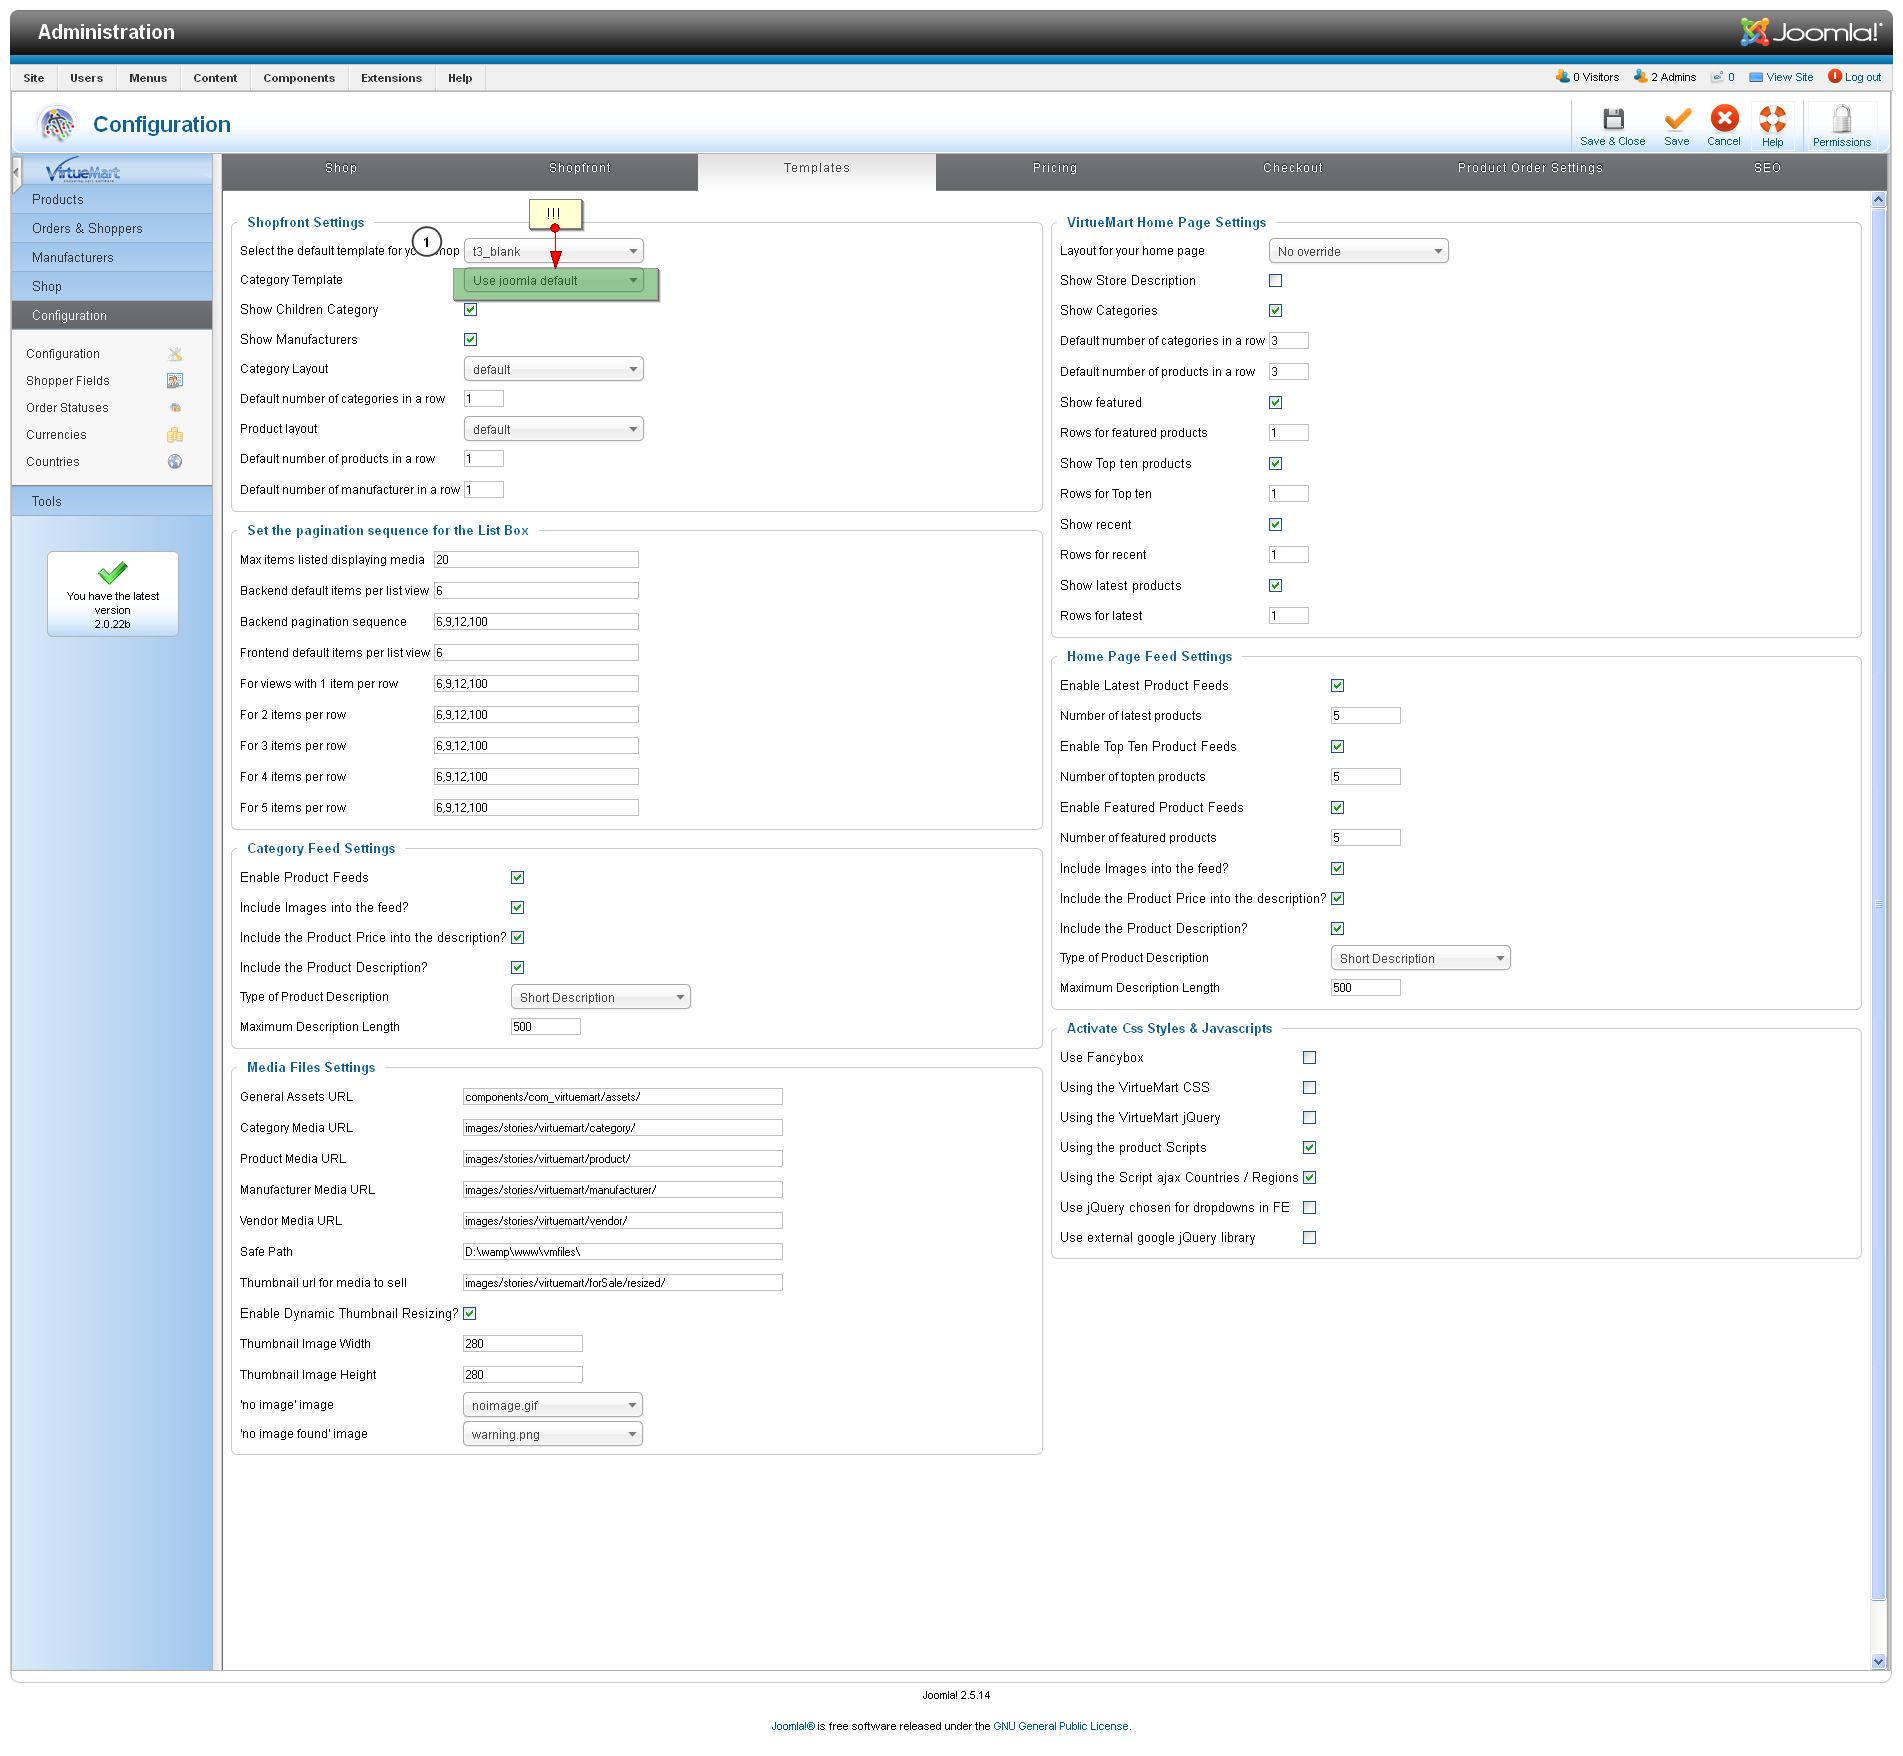Click Thumbnail Image Width field
The width and height of the screenshot is (1903, 1756).
tap(523, 1345)
